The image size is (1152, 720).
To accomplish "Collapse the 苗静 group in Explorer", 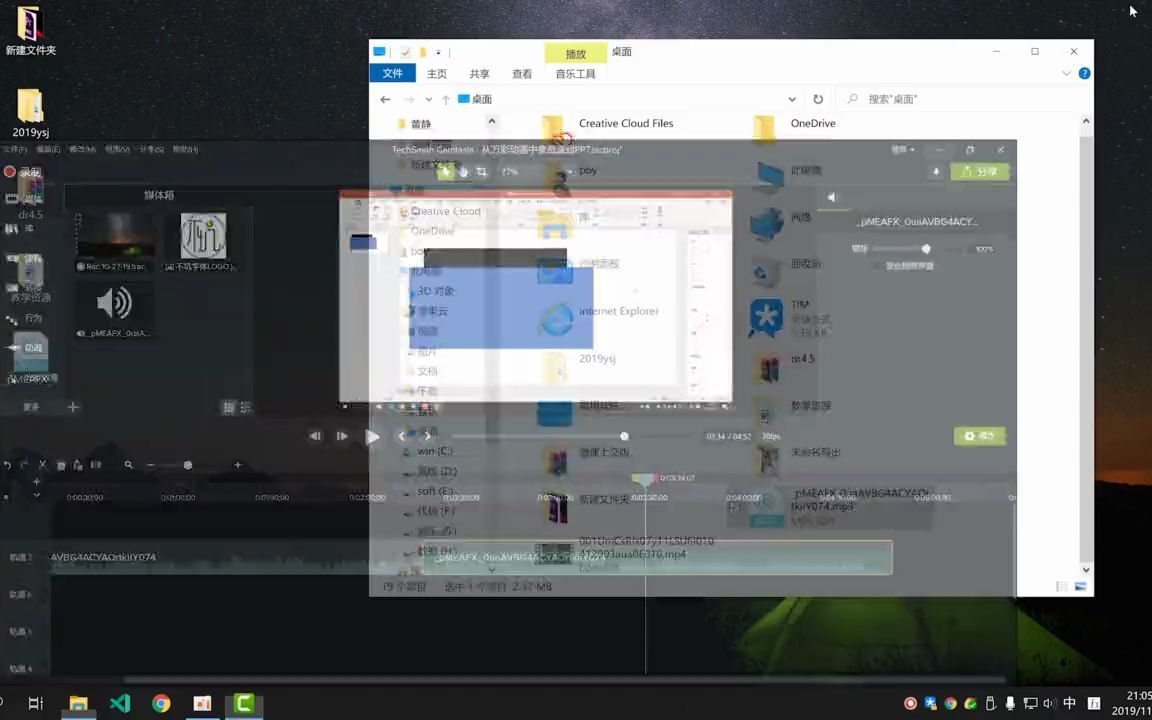I will (491, 120).
